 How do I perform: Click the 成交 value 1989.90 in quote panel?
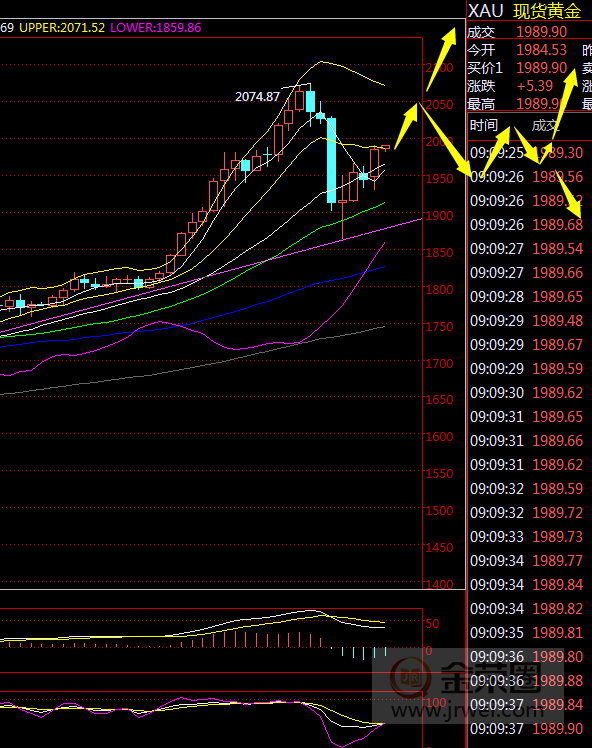541,32
